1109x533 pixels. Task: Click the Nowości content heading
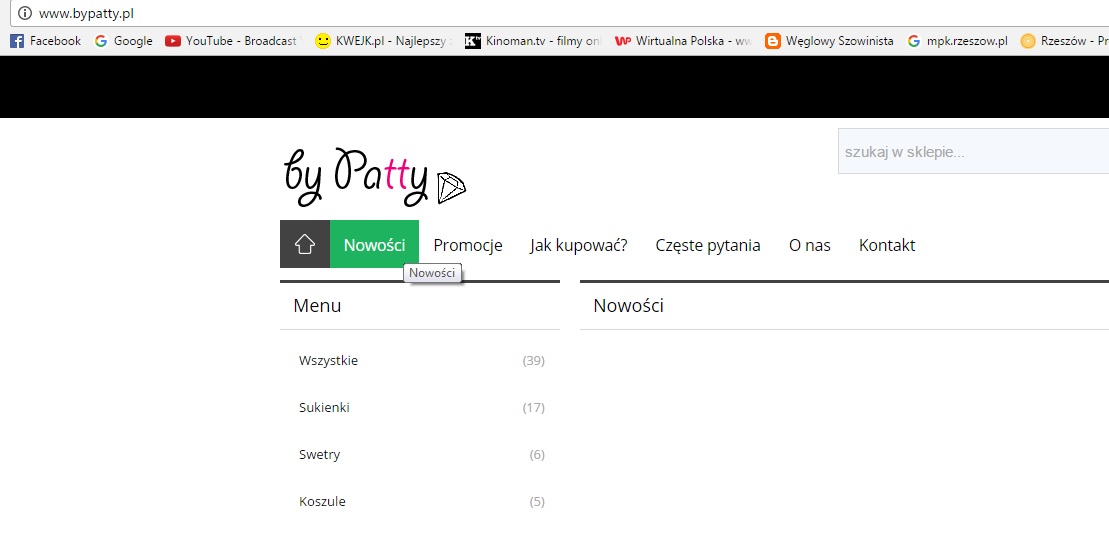pos(628,305)
